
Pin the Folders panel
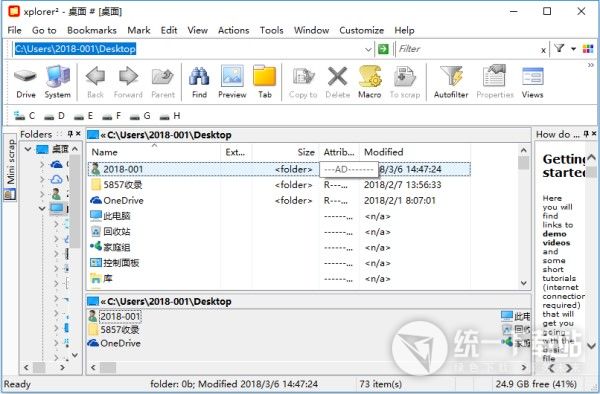click(x=70, y=134)
